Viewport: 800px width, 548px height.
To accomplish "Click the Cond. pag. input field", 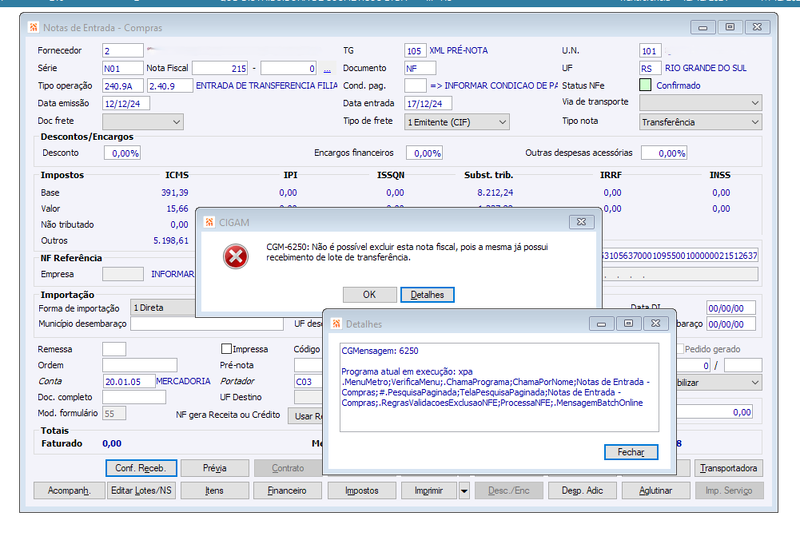I will [x=415, y=85].
